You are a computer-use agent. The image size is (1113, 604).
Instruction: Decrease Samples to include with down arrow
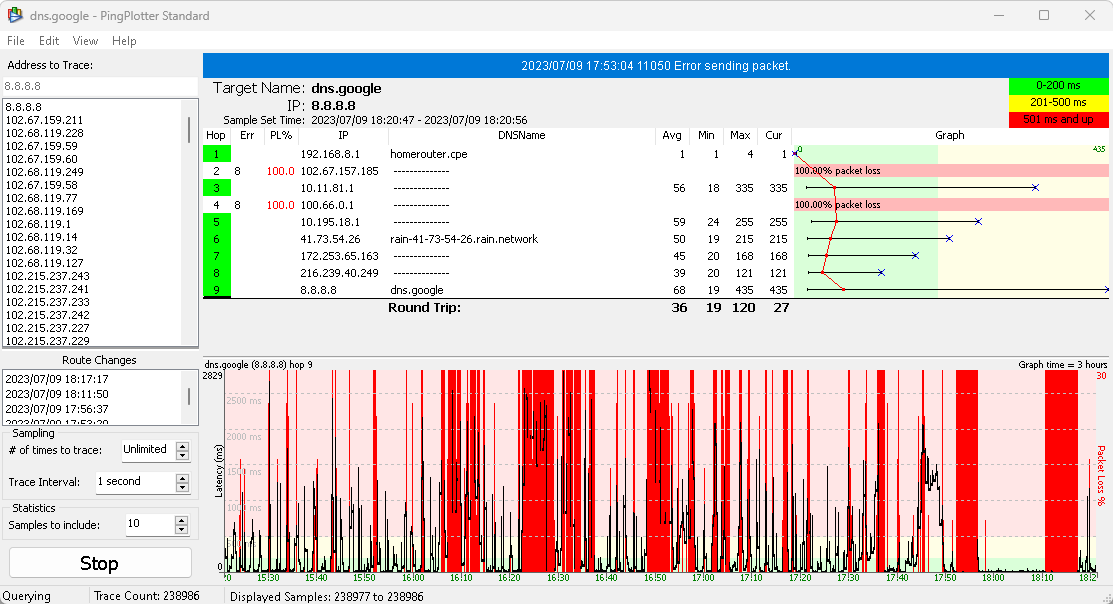pos(182,530)
